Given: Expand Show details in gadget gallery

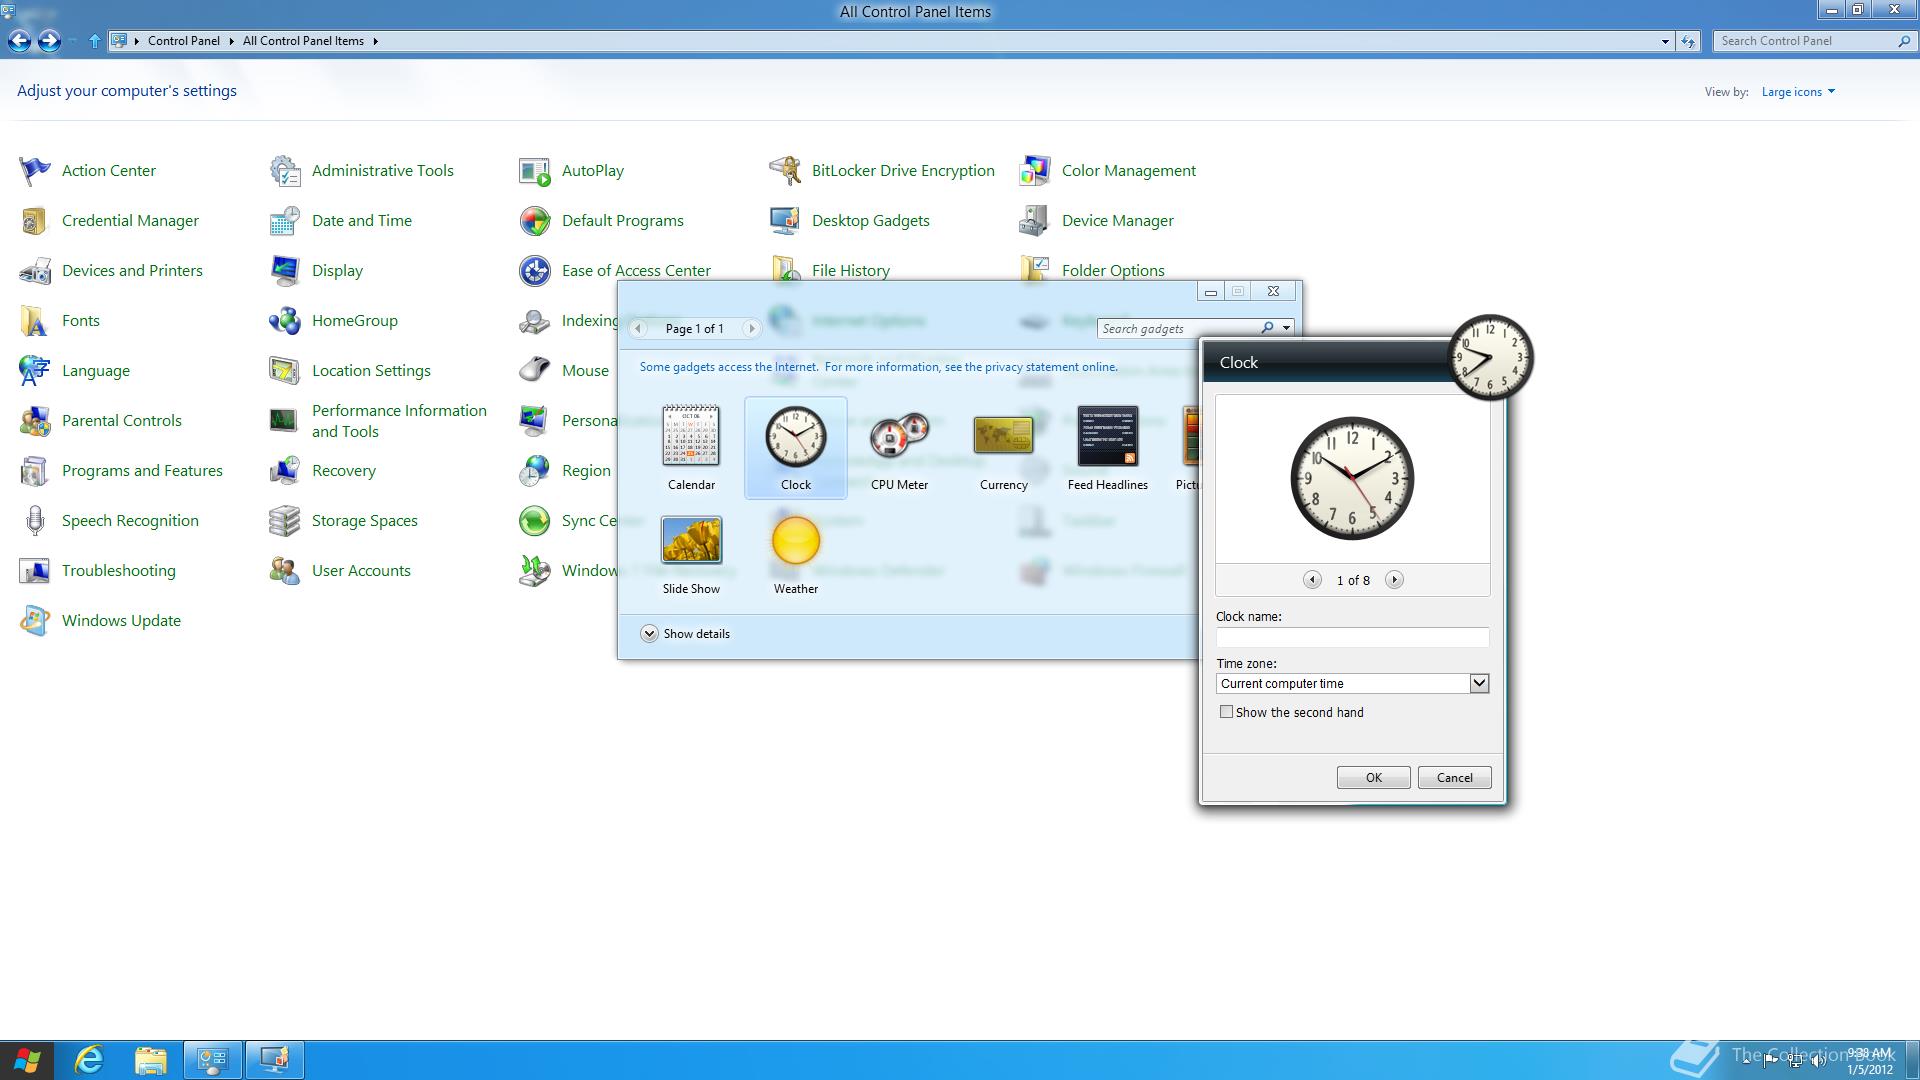Looking at the screenshot, I should [x=685, y=634].
